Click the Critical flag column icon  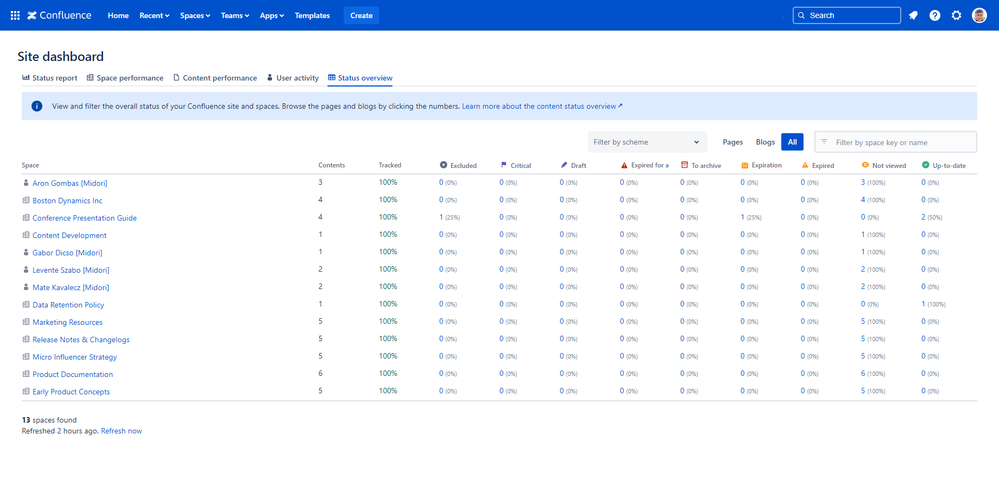click(504, 165)
